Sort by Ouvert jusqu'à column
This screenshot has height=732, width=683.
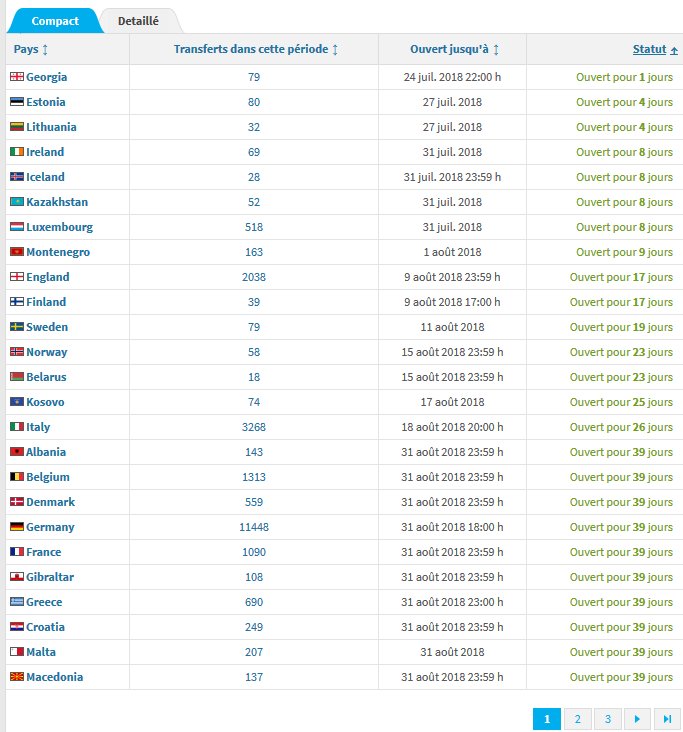(454, 49)
